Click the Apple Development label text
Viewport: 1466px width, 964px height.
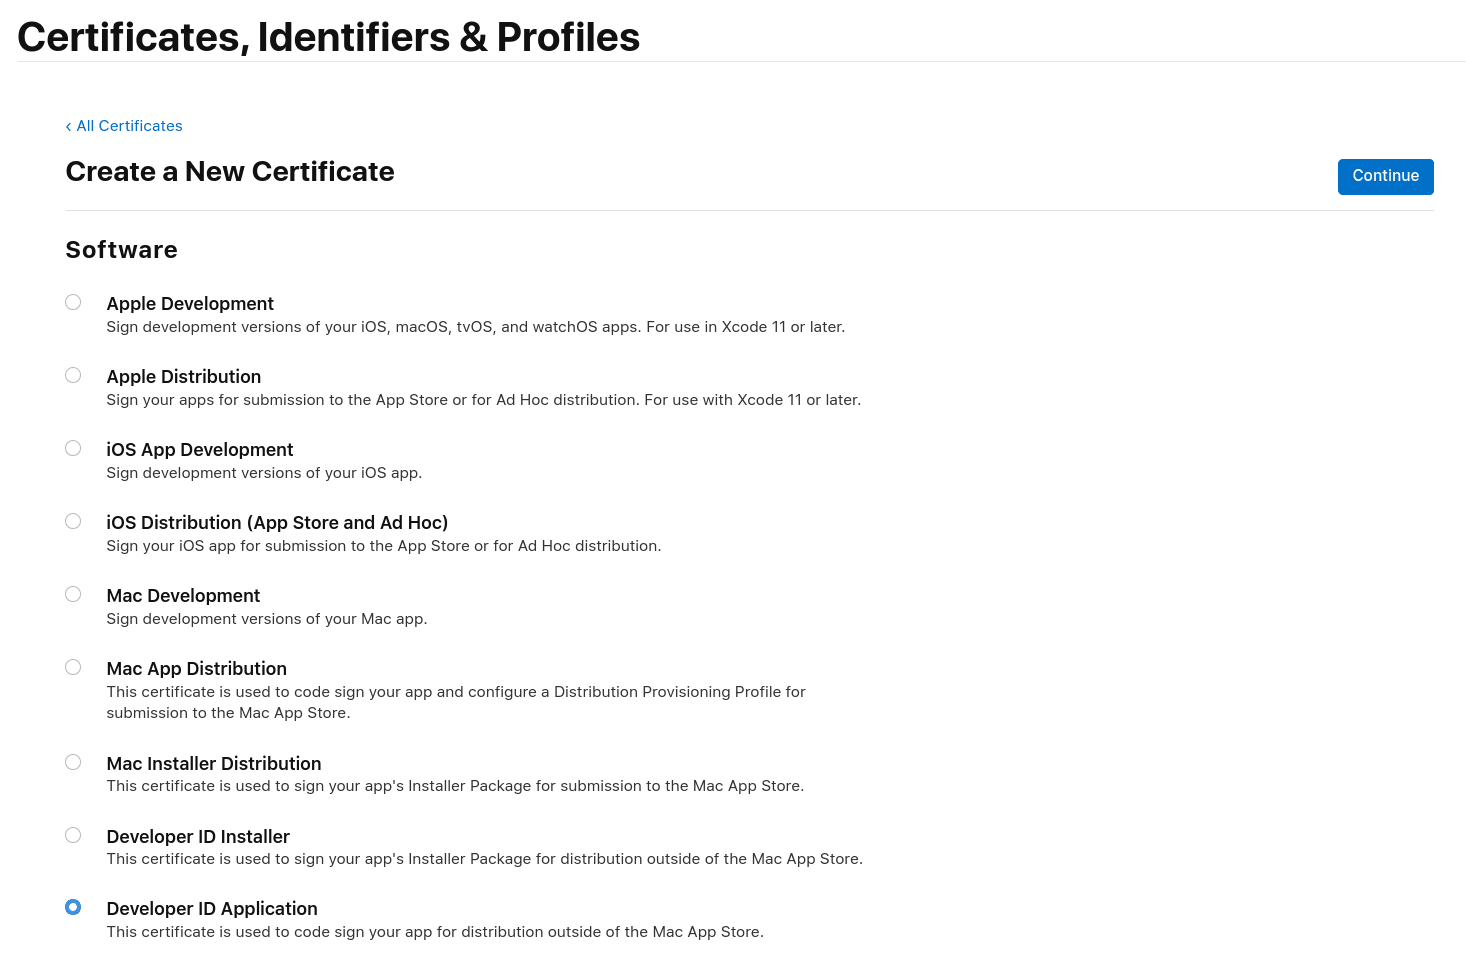(190, 304)
